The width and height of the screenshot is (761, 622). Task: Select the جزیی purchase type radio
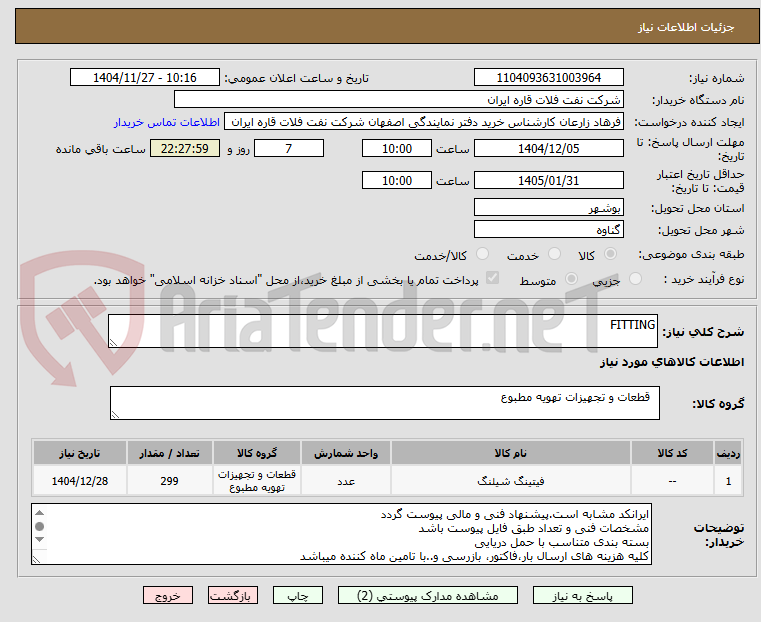635,279
